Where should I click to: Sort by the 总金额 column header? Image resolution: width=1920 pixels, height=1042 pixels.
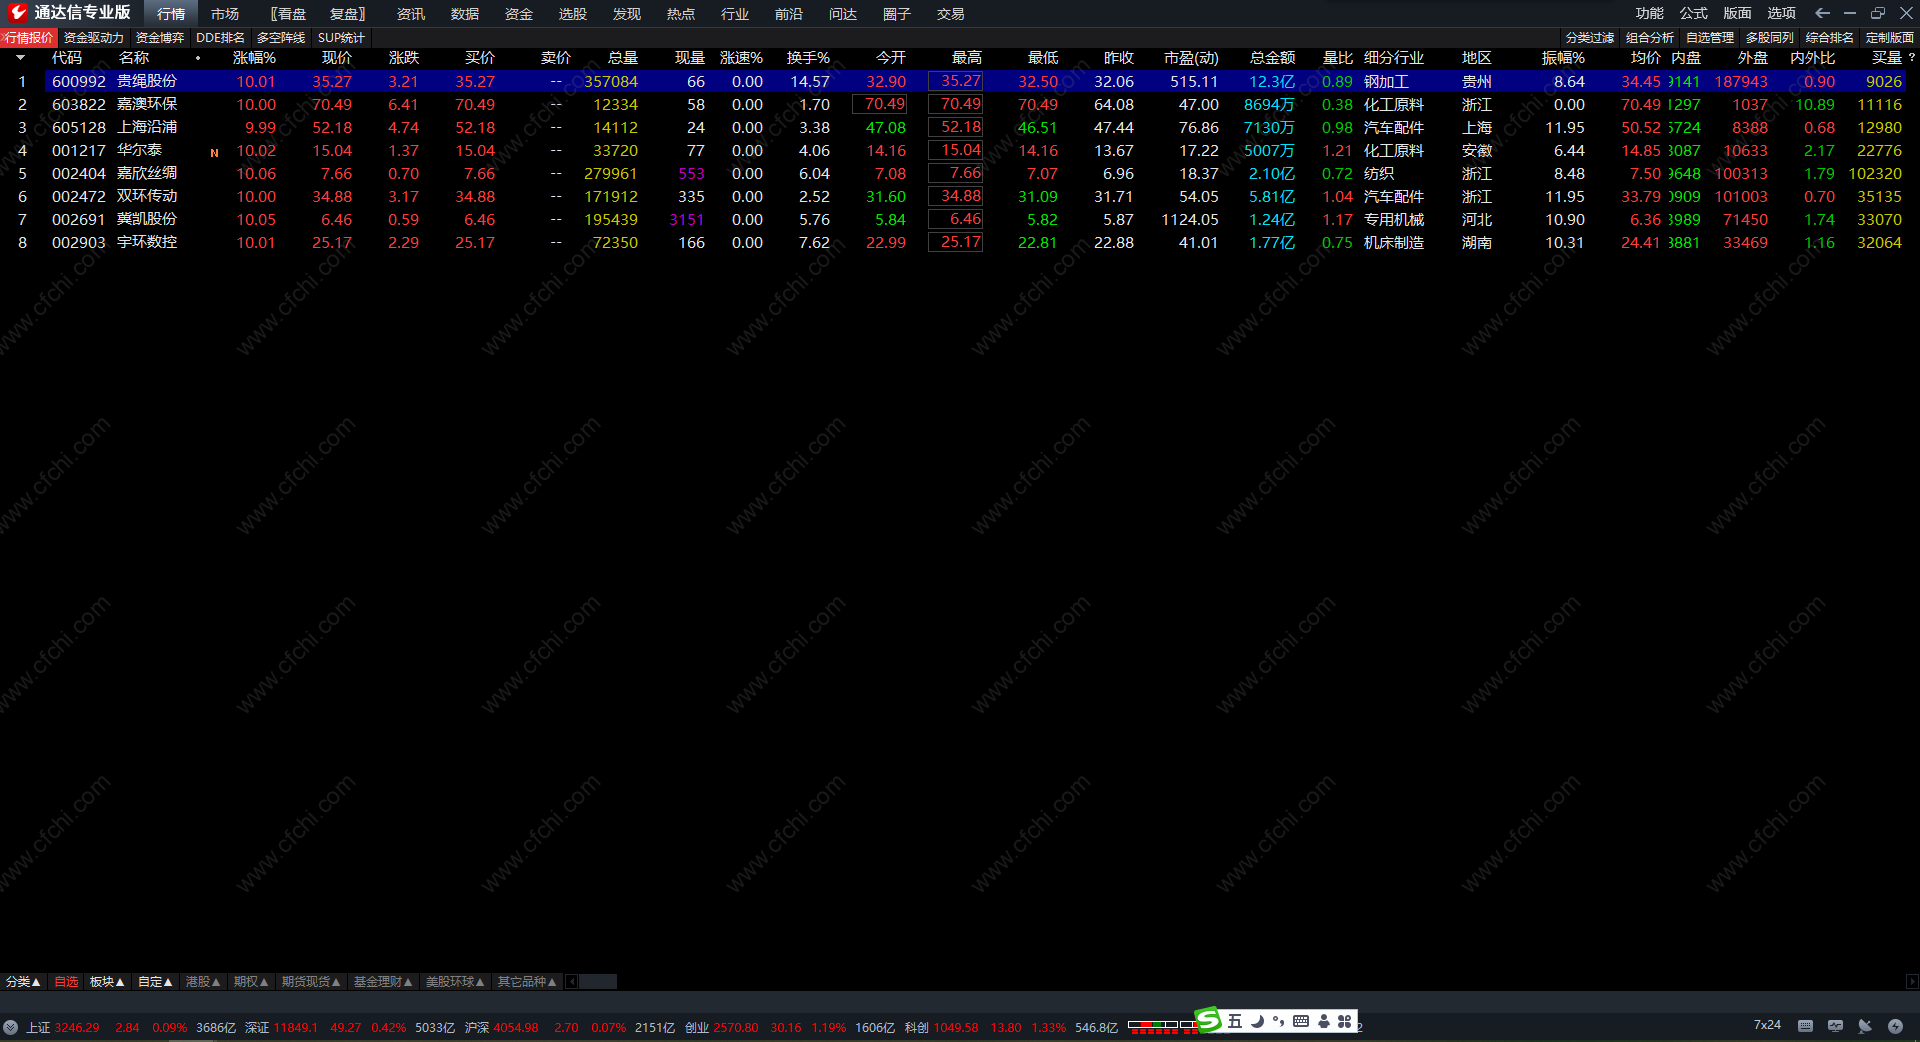click(1272, 58)
